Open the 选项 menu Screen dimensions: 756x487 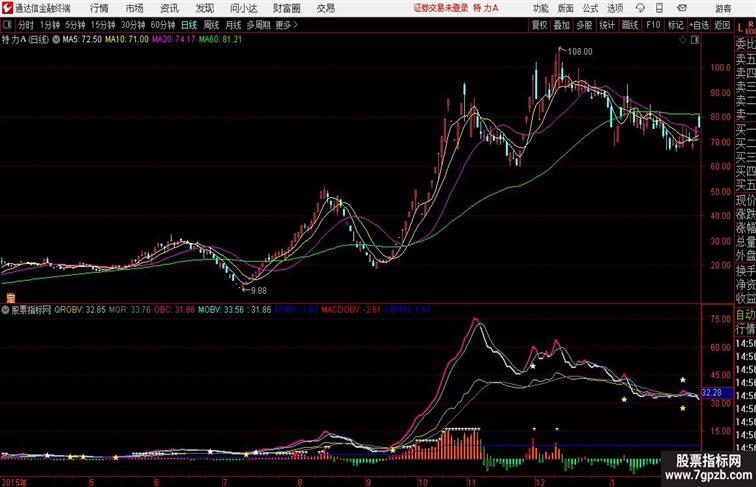click(x=615, y=8)
